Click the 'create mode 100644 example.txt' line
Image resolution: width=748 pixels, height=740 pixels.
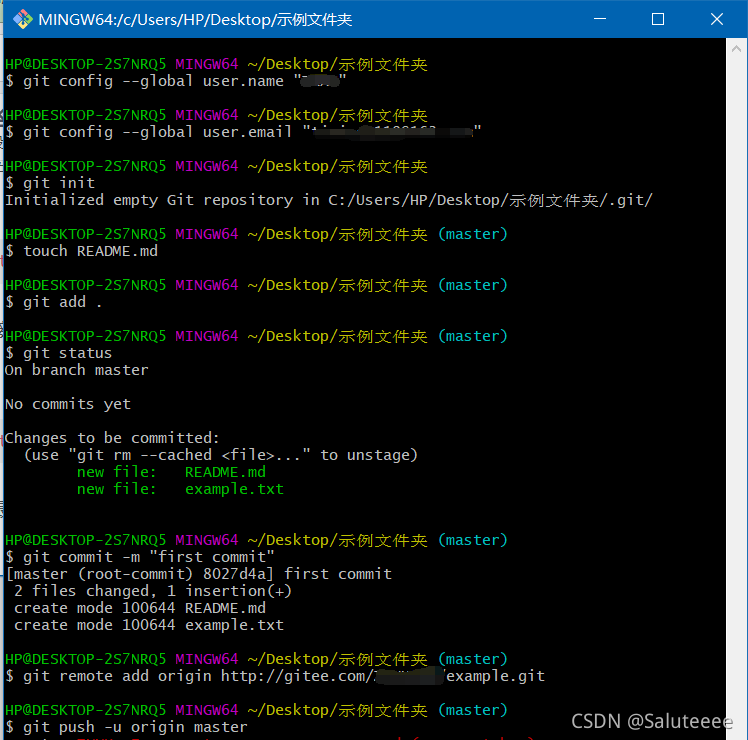pos(149,625)
